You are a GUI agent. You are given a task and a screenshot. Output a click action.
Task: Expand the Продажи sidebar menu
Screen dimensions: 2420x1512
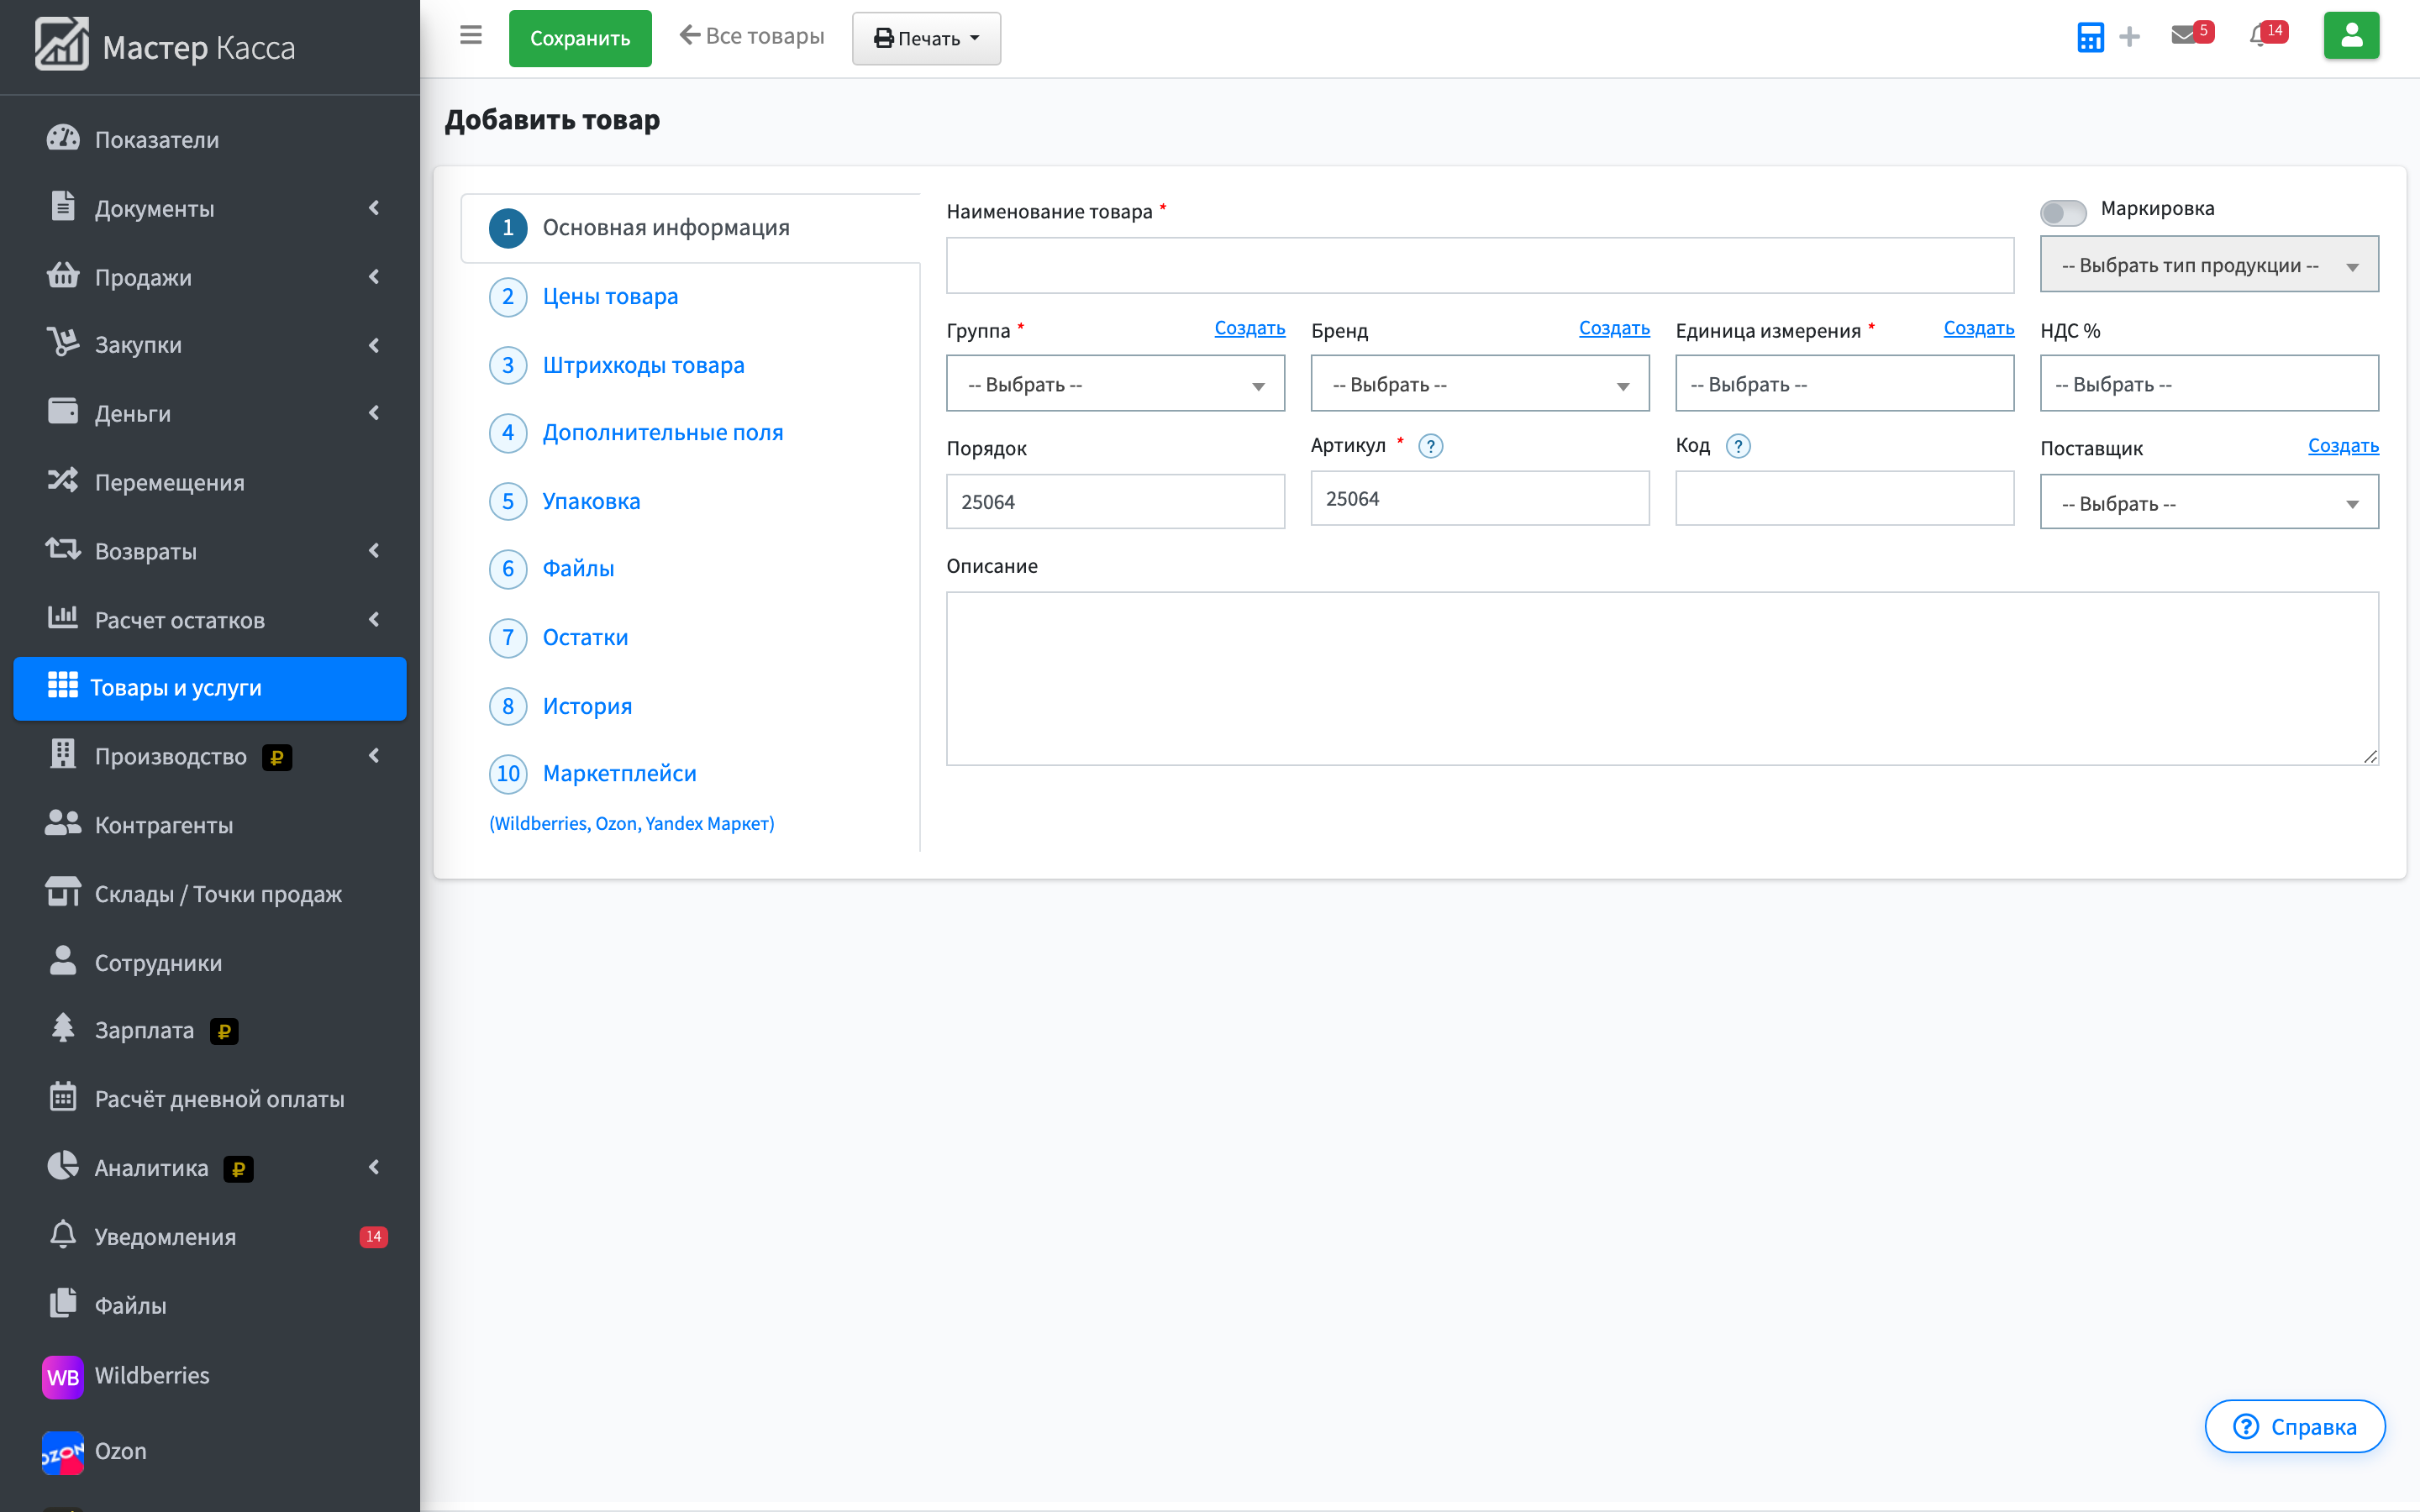[210, 277]
